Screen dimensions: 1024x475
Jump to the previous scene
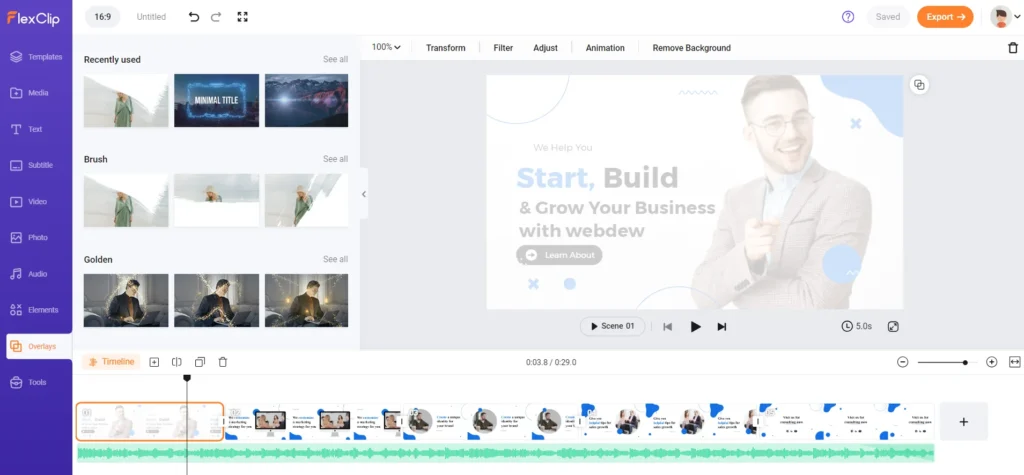667,327
